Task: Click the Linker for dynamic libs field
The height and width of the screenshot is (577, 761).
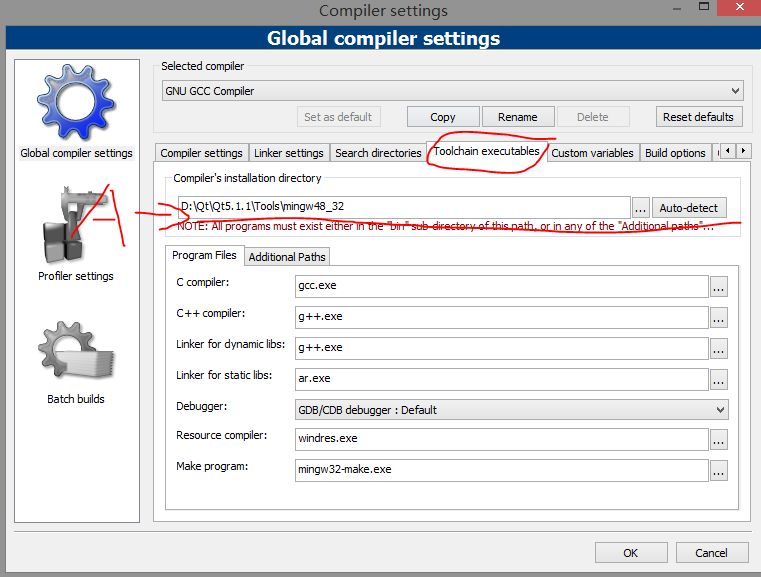Action: point(501,348)
